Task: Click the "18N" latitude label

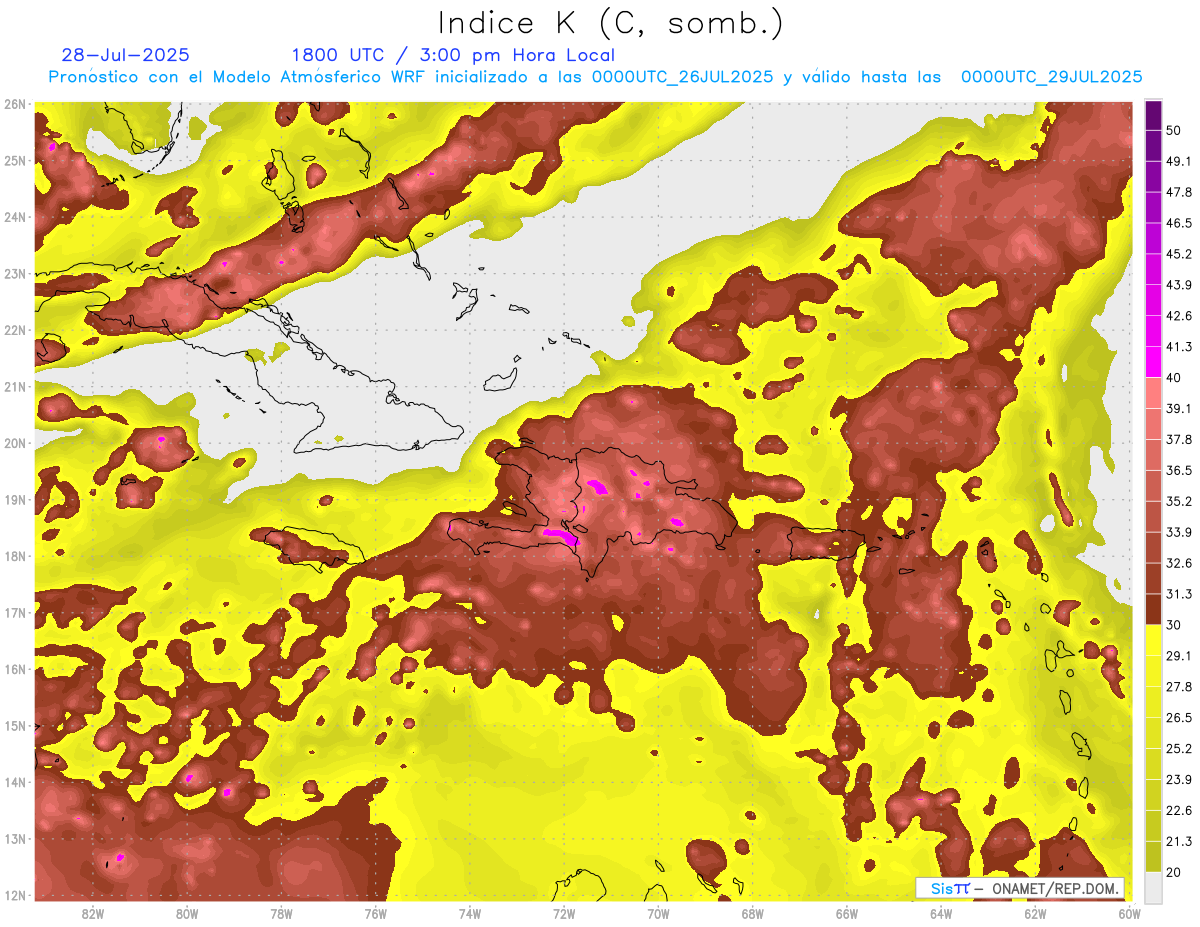Action: (x=15, y=556)
